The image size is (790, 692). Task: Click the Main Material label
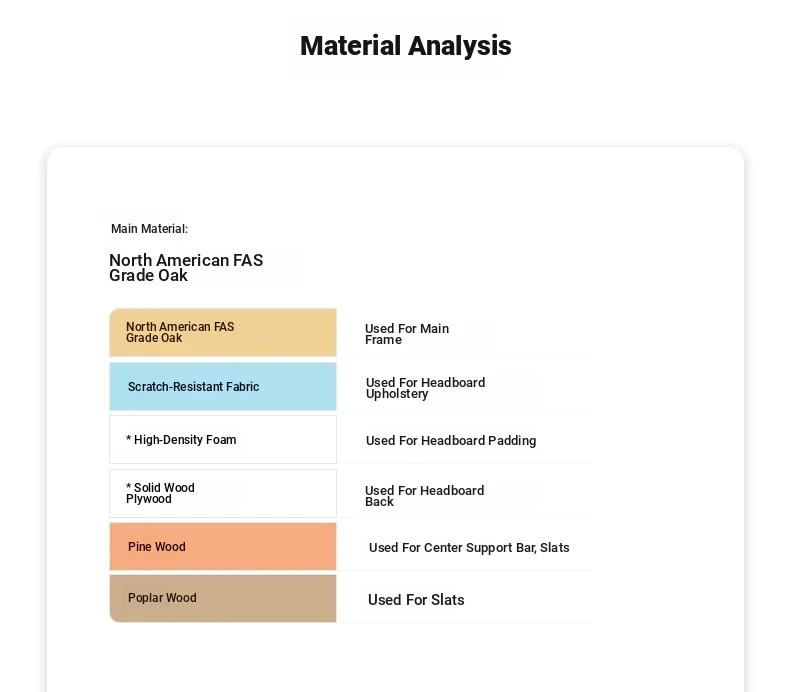pyautogui.click(x=149, y=229)
